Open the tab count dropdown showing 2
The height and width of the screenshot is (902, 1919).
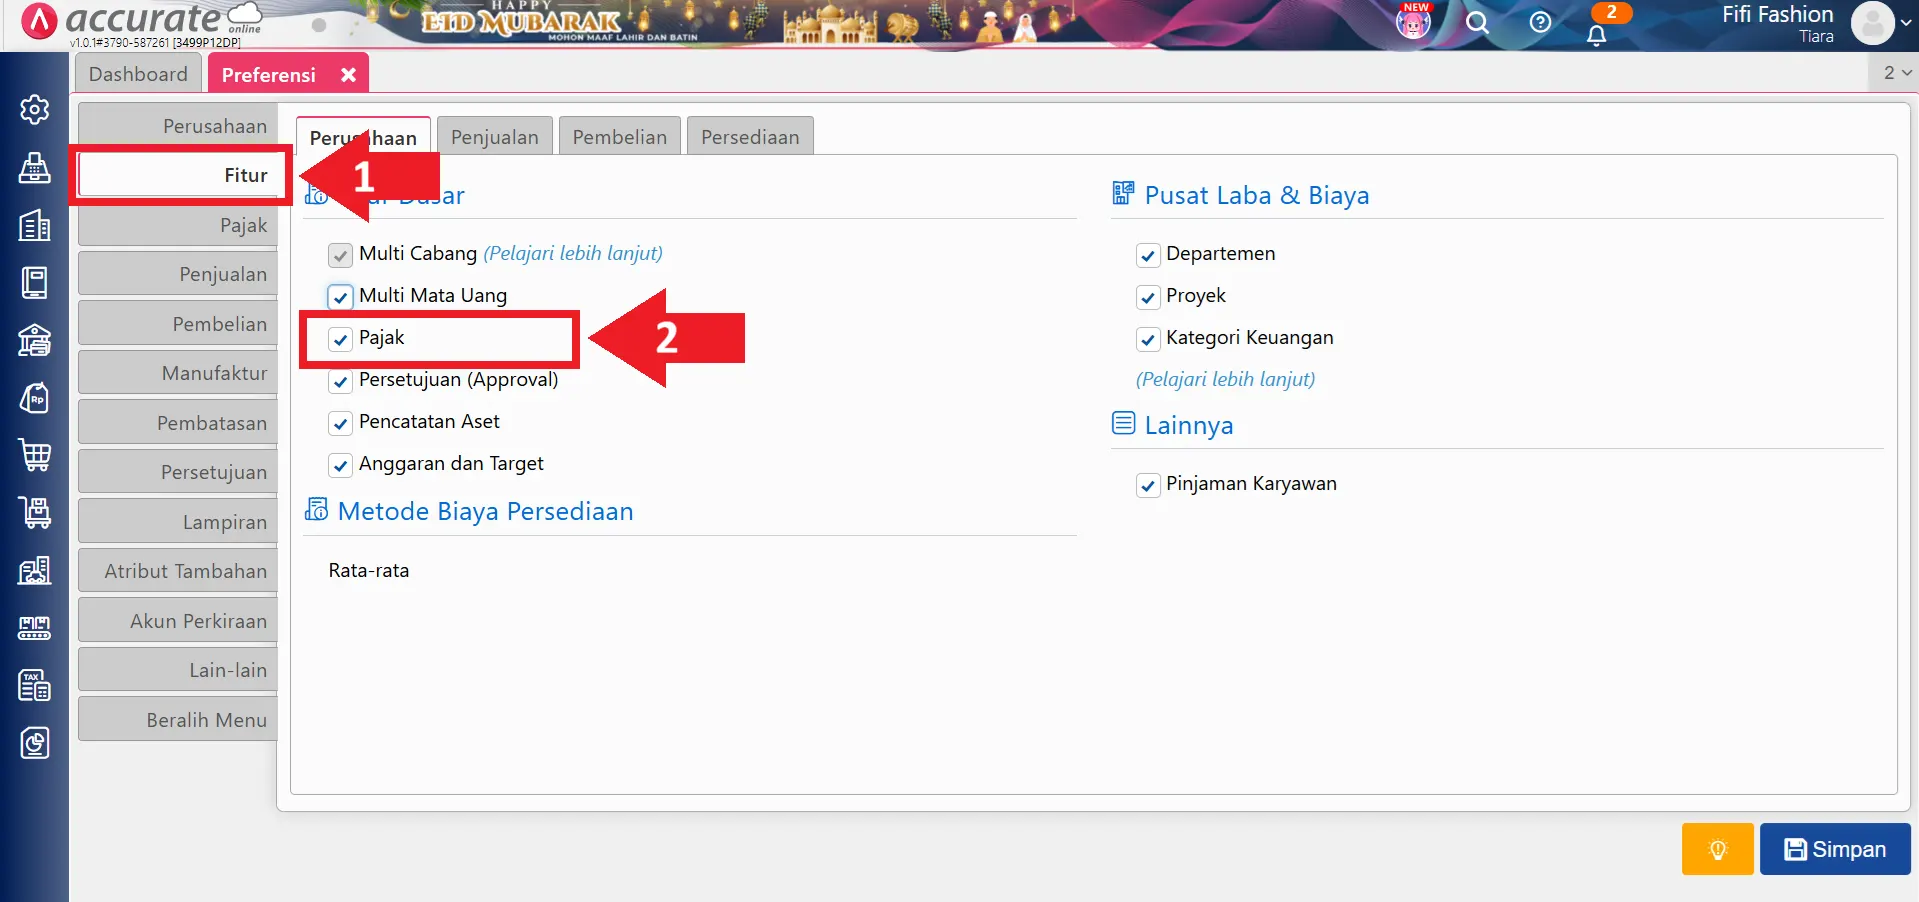click(x=1896, y=73)
